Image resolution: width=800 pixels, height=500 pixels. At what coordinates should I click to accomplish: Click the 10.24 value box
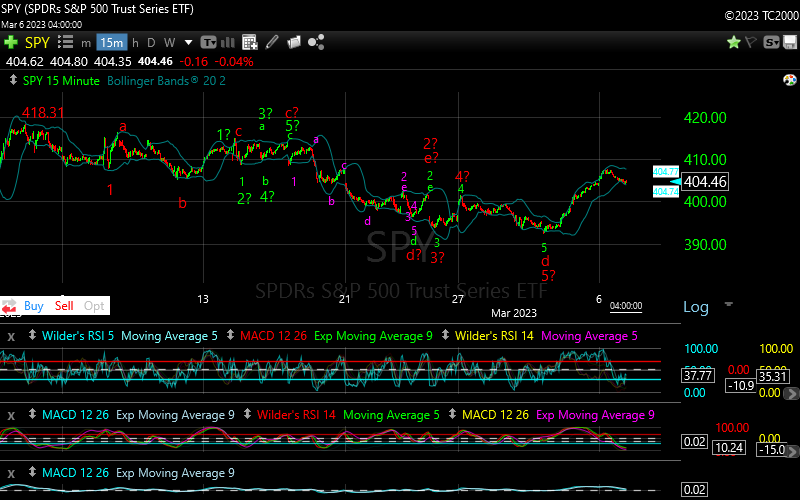729,448
